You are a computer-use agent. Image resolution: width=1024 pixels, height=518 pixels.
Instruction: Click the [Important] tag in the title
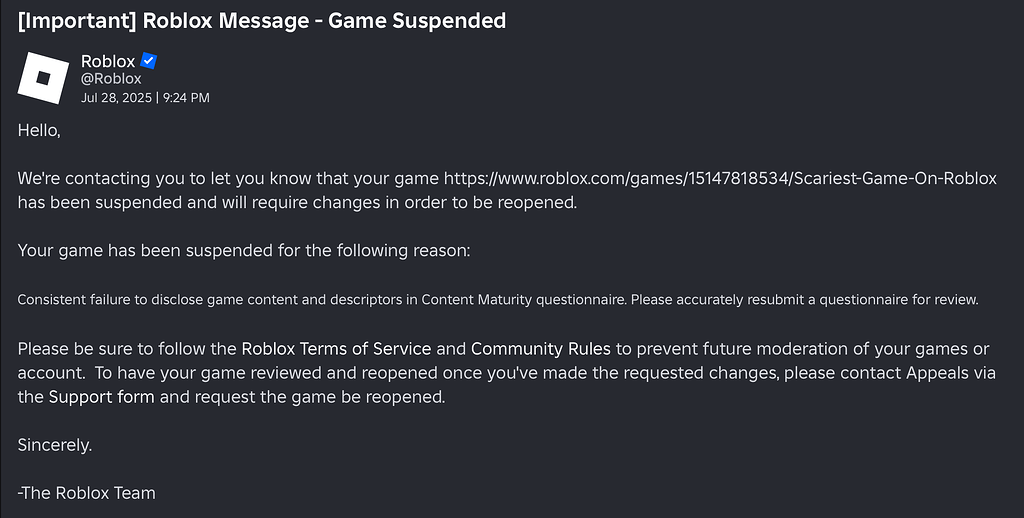pos(78,21)
